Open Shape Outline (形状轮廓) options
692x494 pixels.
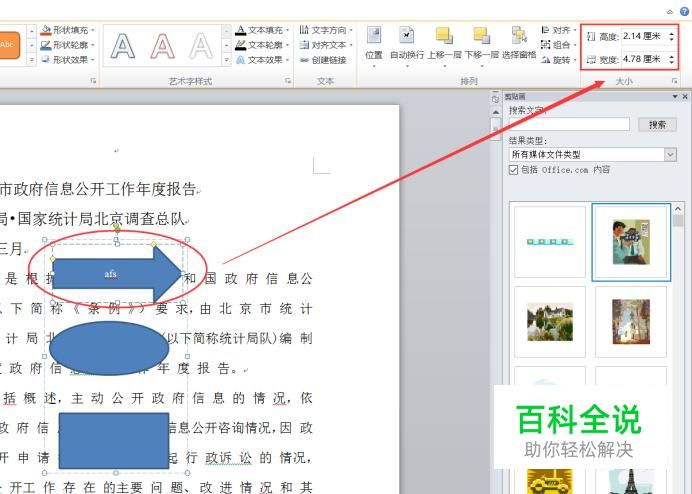pos(68,45)
